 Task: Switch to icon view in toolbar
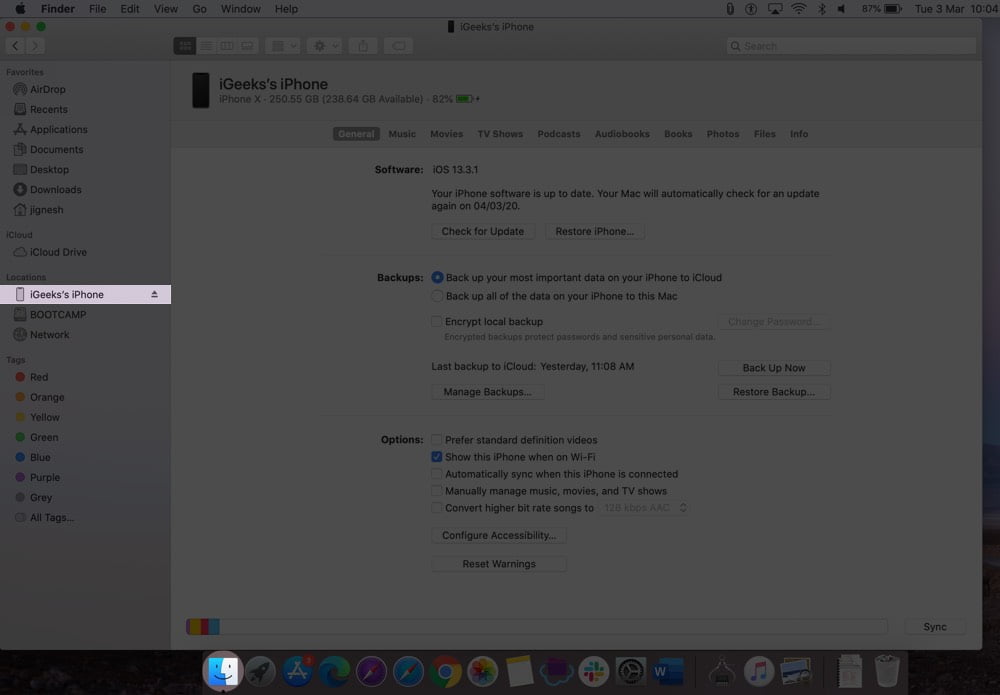point(185,46)
